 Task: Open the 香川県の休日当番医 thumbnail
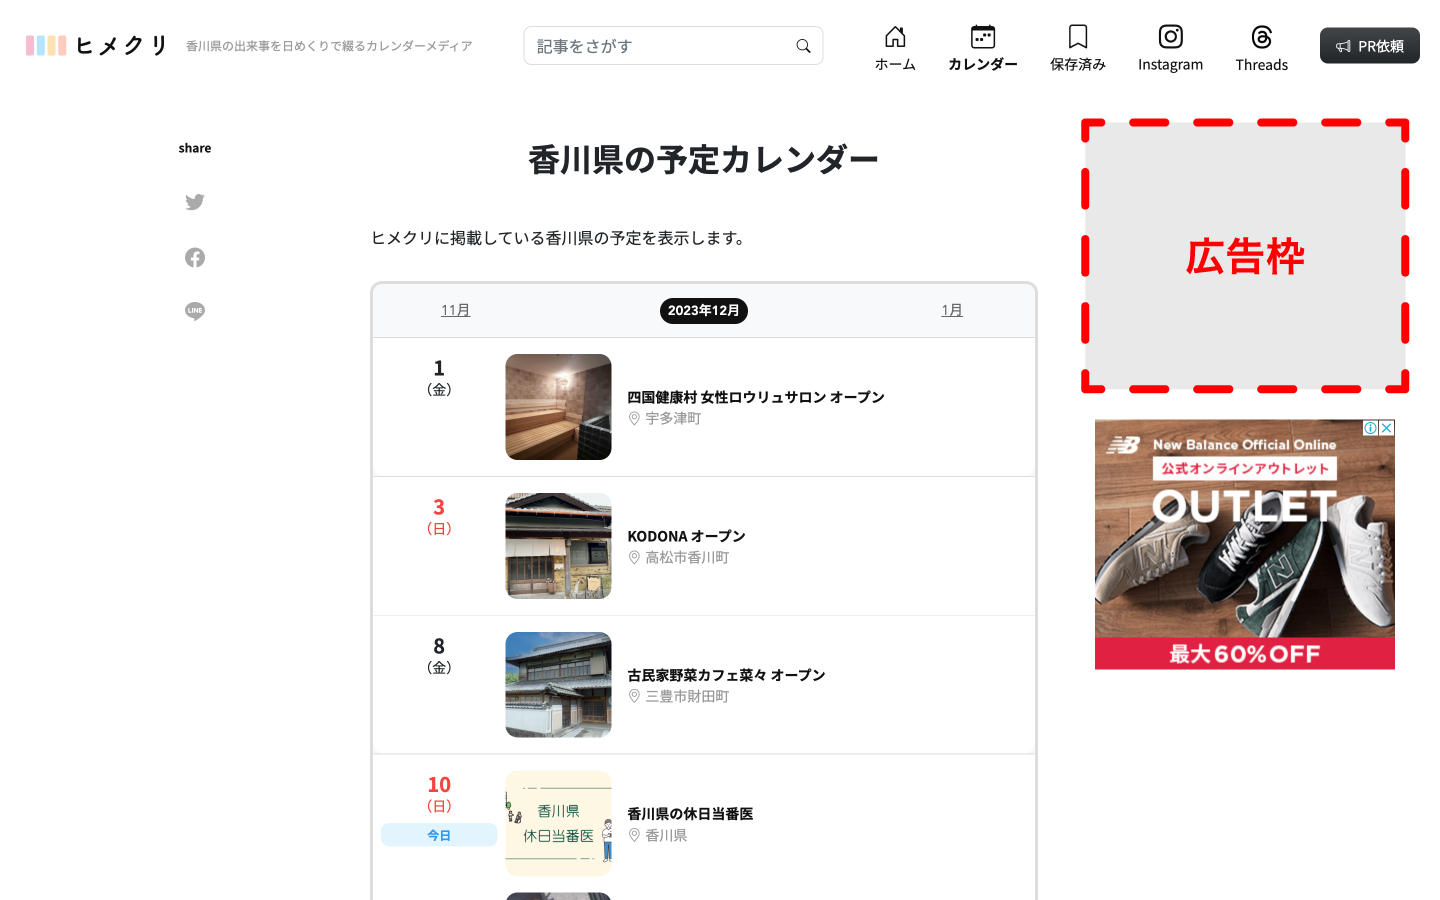tap(558, 823)
